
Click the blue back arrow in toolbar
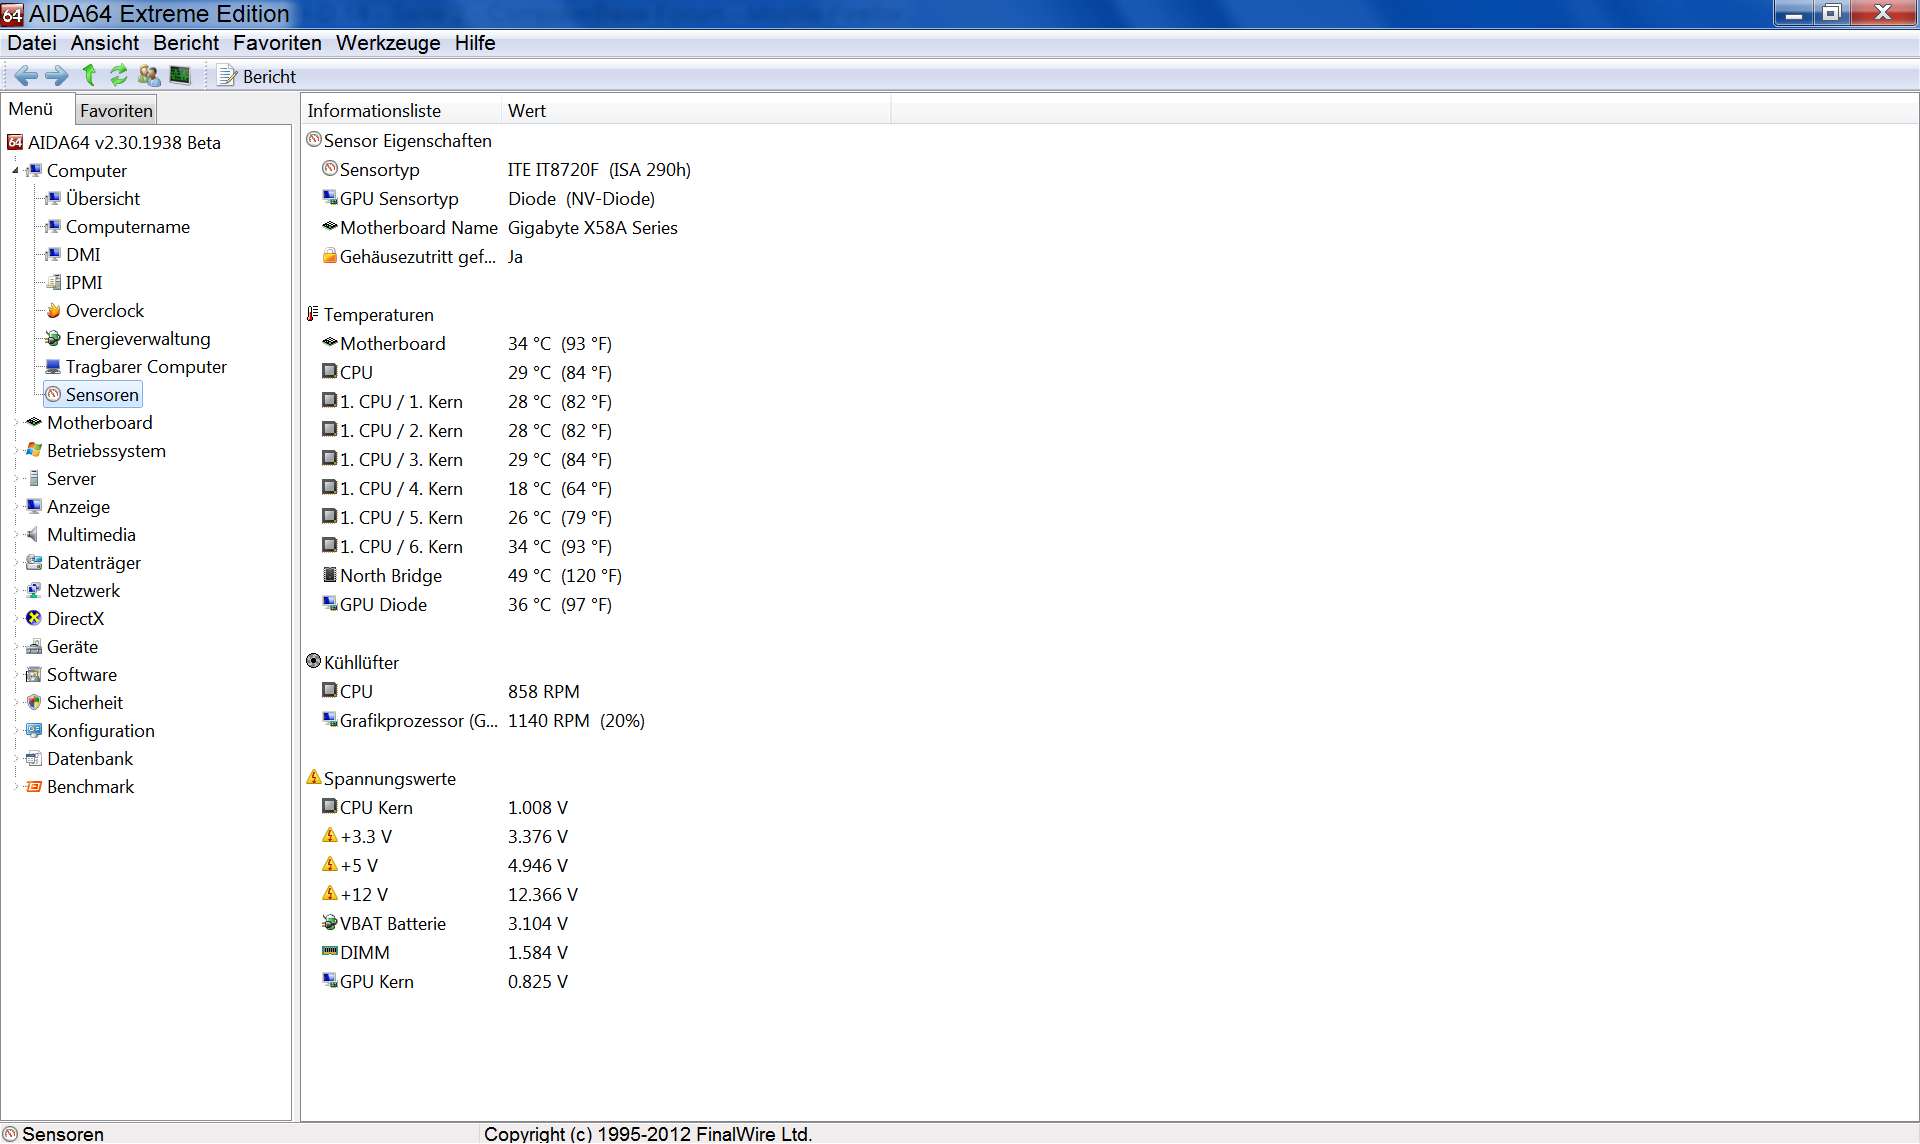26,76
